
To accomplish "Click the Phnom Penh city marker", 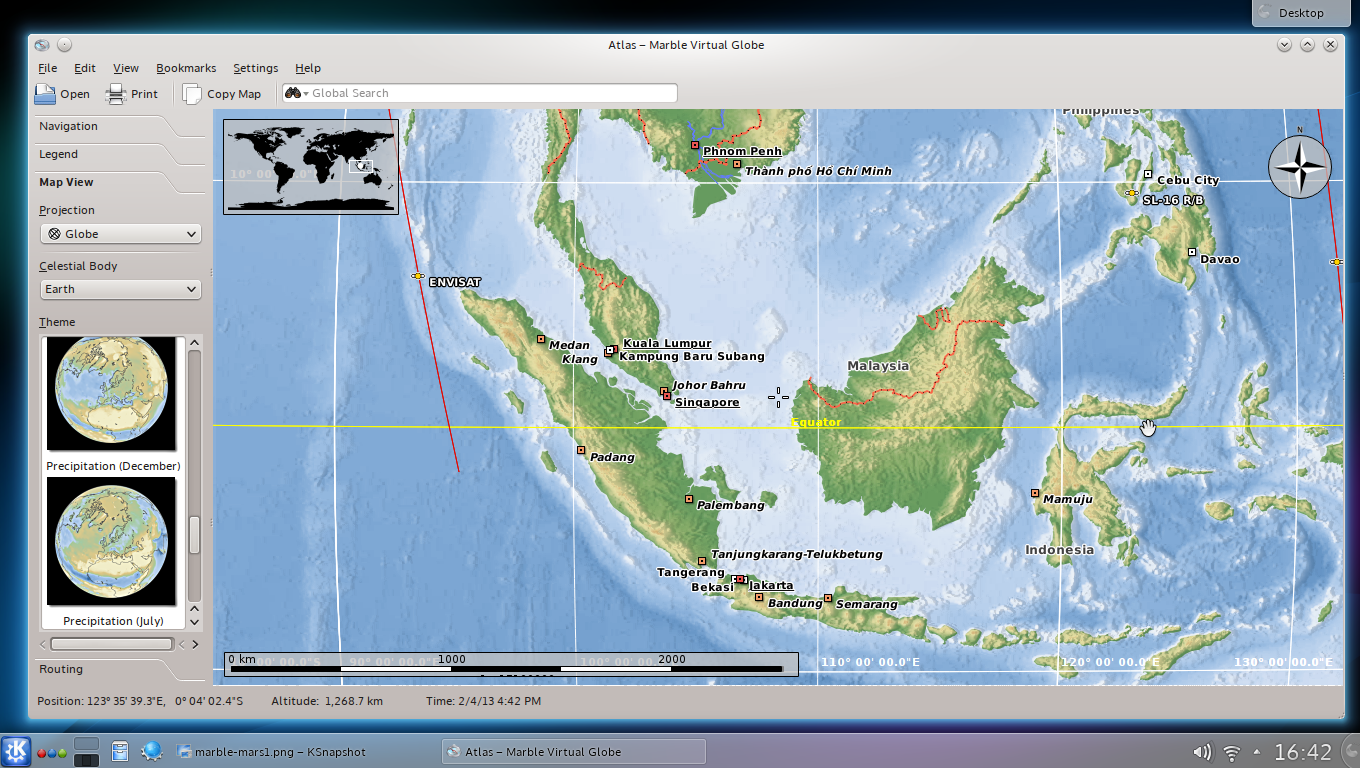I will pyautogui.click(x=695, y=146).
